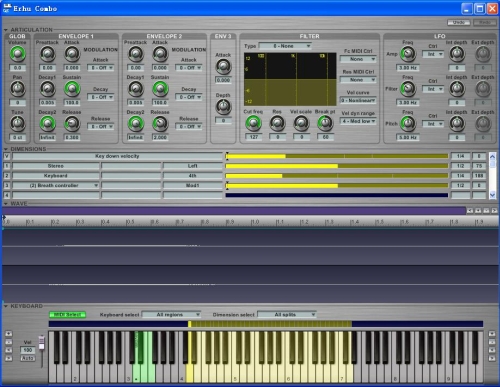Open the Breath controller dimension dropdown
The image size is (500, 387).
(x=56, y=185)
